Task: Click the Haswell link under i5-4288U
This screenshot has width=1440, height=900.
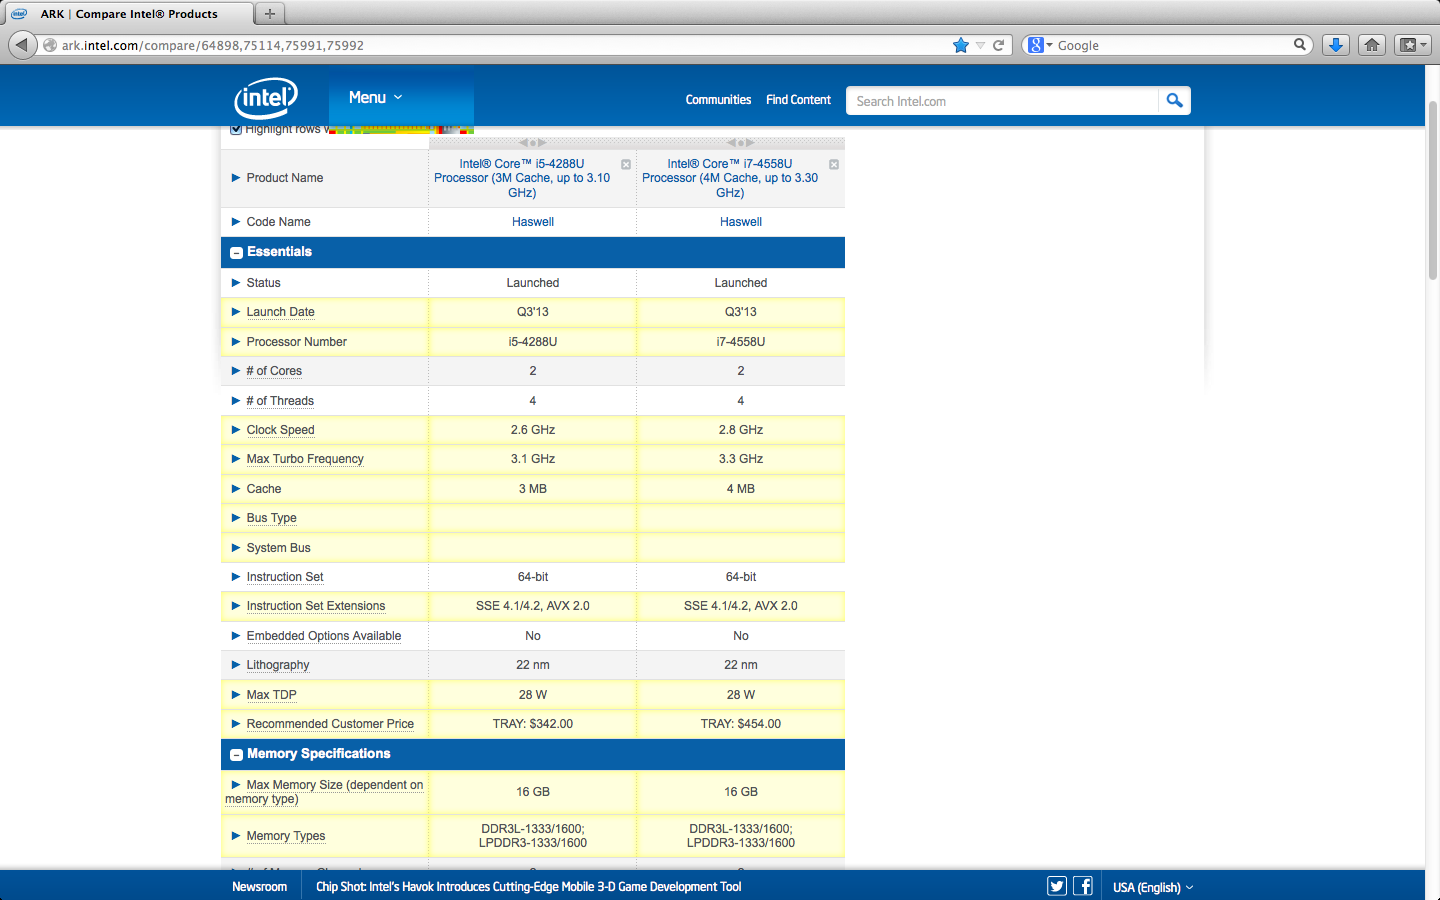Action: click(533, 222)
